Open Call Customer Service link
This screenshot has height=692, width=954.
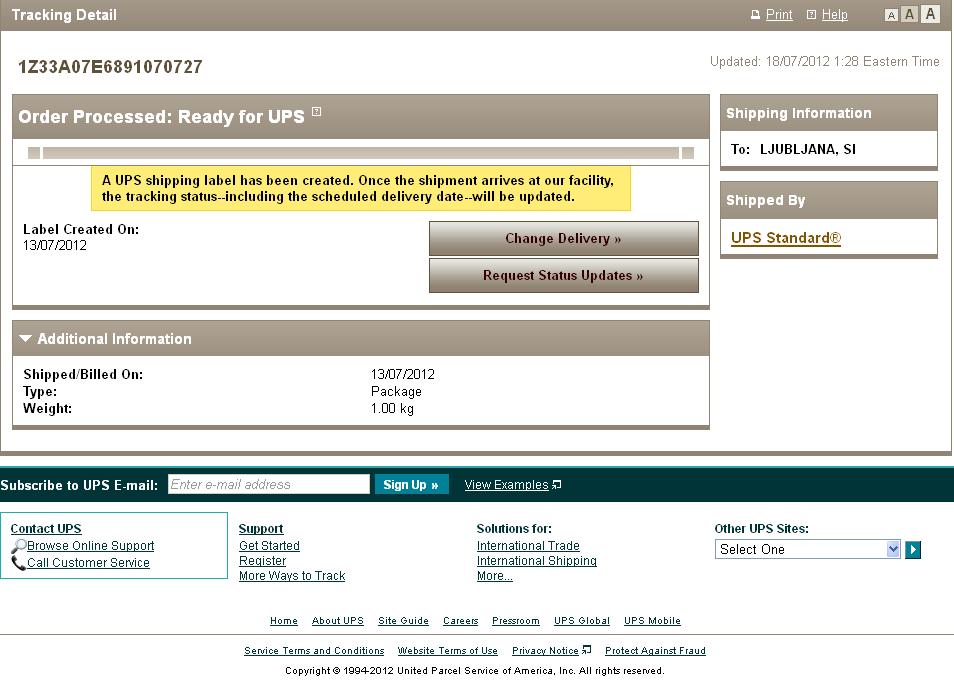pos(88,562)
